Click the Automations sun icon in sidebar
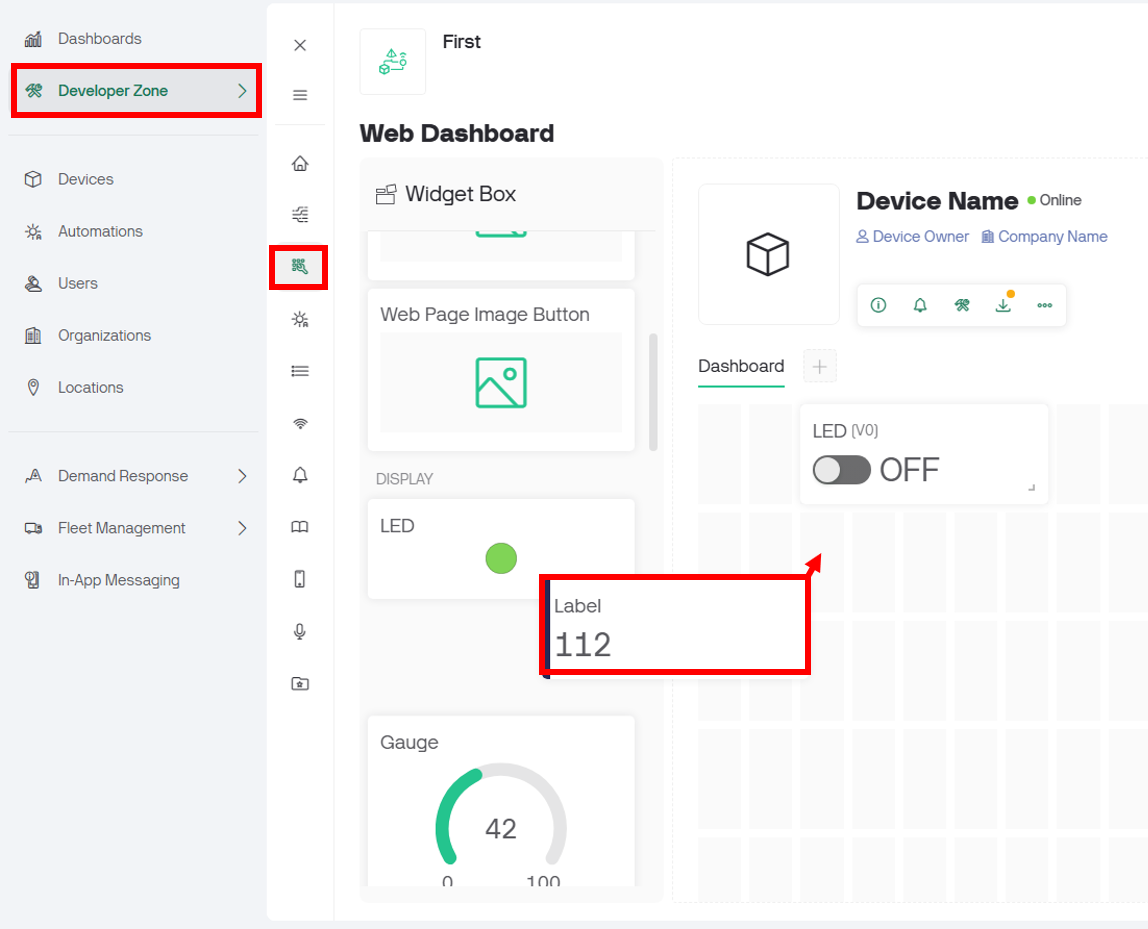 [x=33, y=231]
